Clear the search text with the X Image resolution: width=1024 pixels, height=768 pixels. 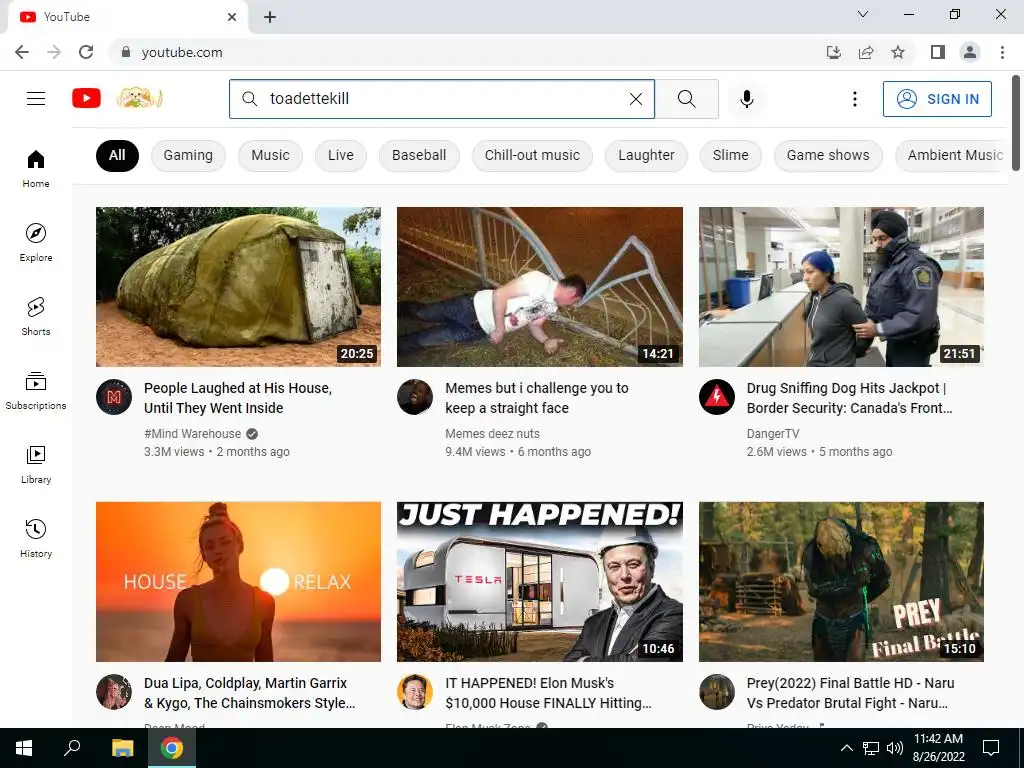pos(635,99)
